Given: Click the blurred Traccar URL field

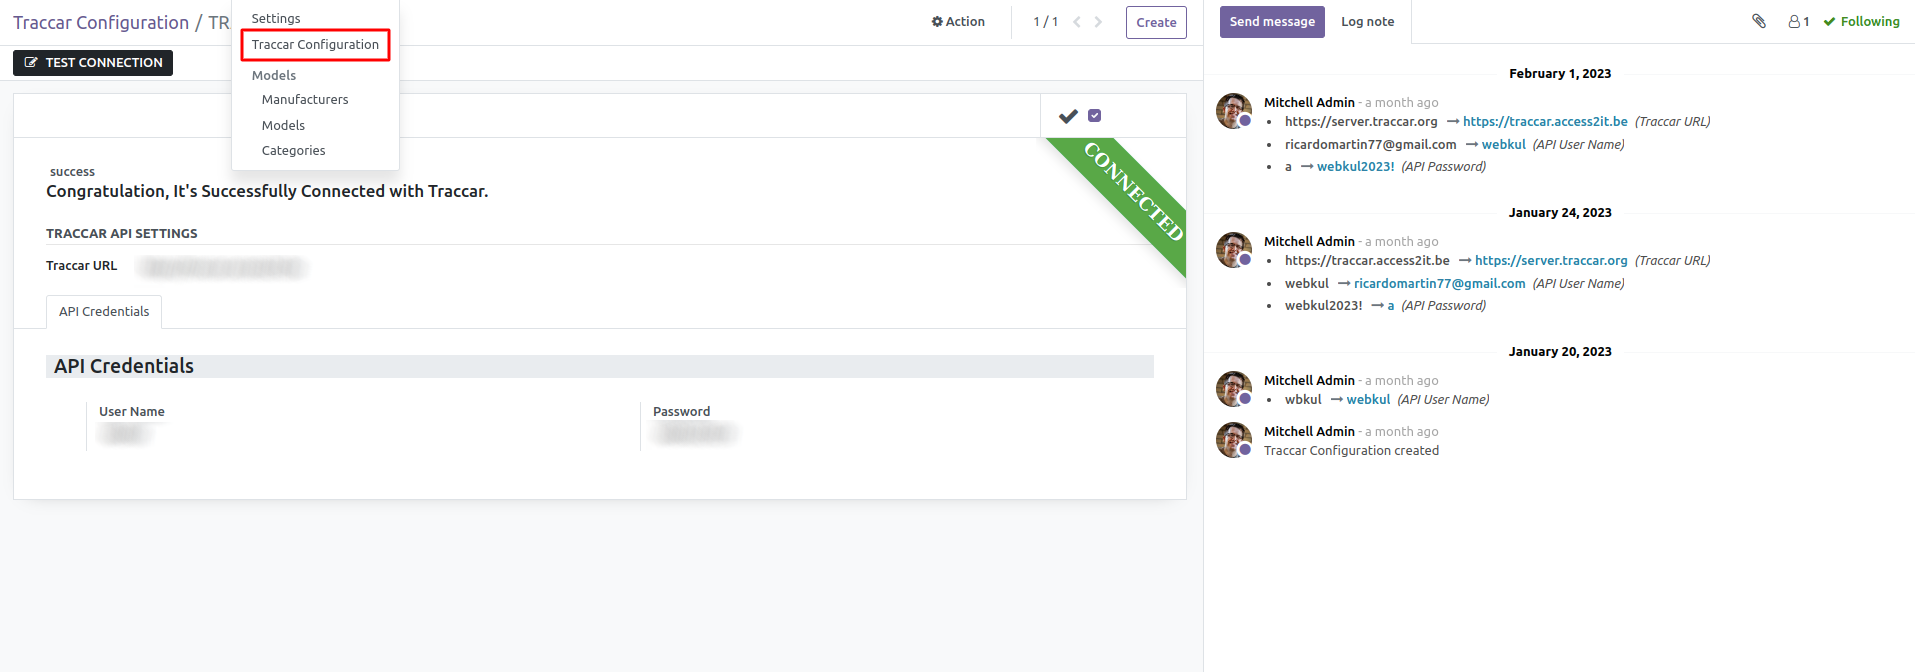Looking at the screenshot, I should 222,267.
